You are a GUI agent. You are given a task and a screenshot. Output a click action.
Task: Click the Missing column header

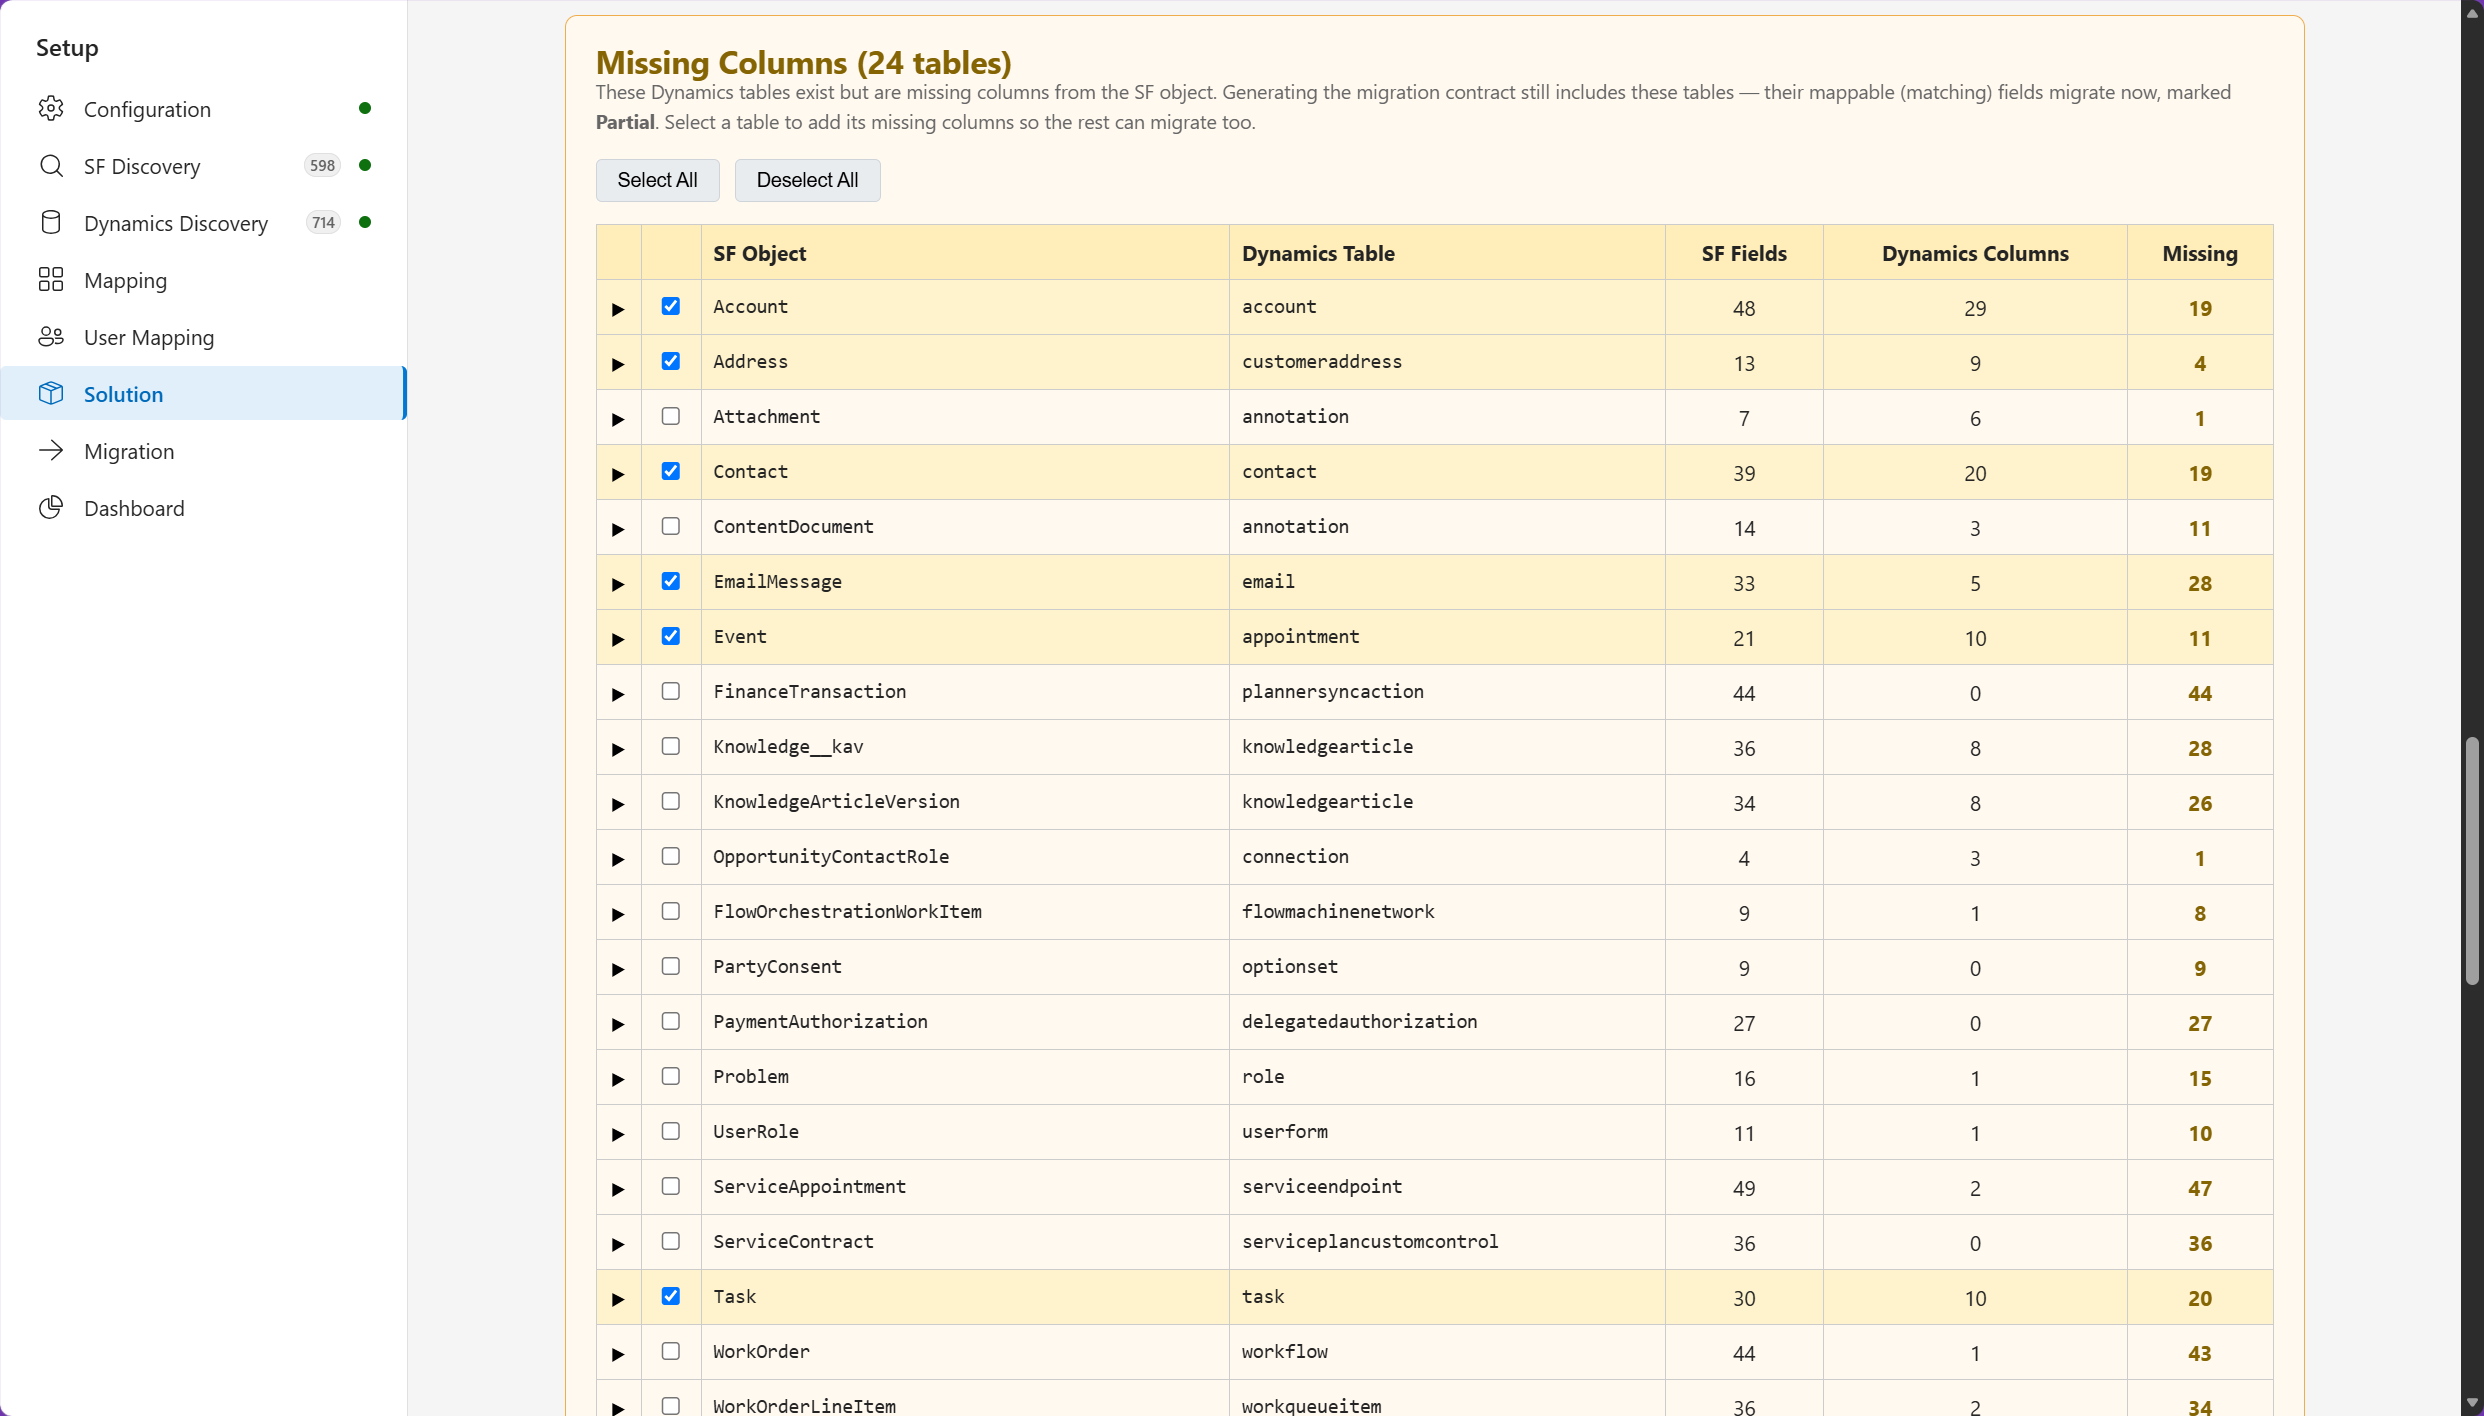pyautogui.click(x=2199, y=253)
